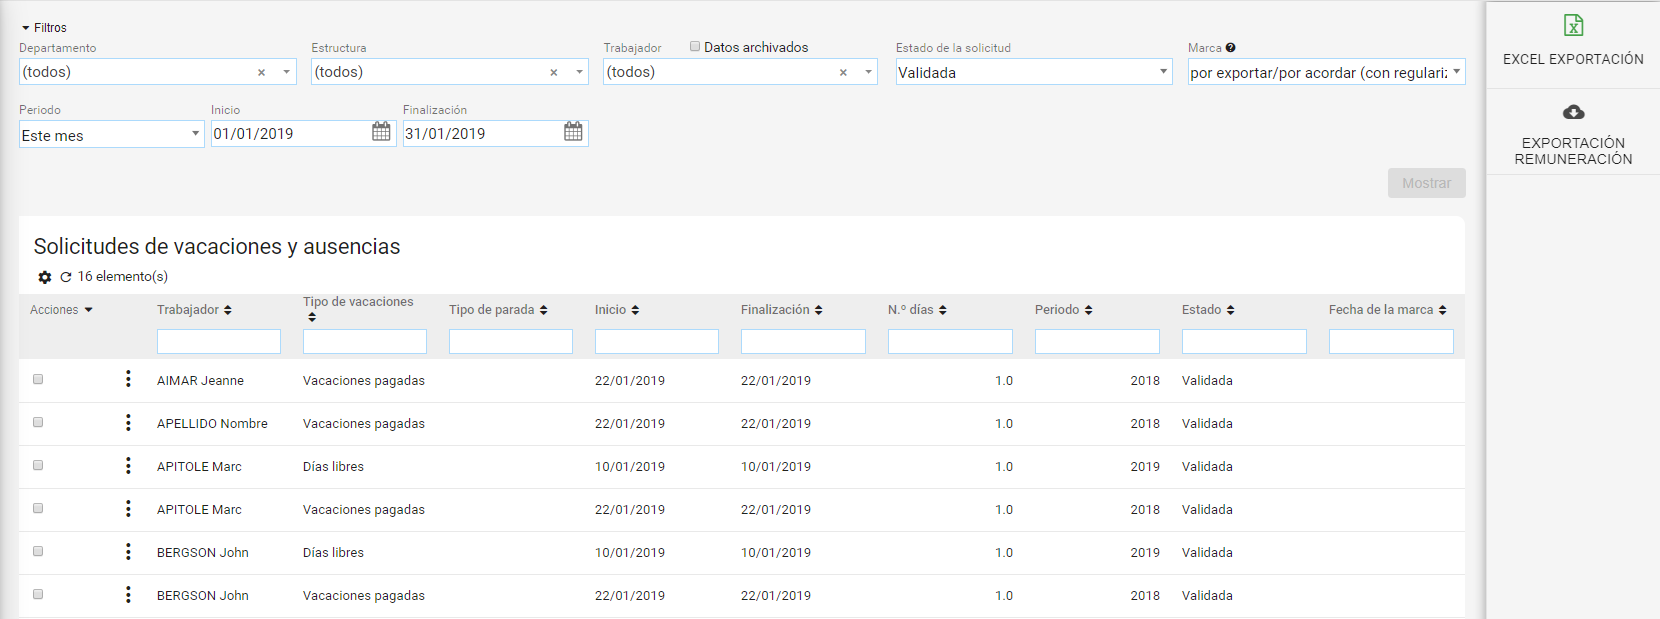This screenshot has height=619, width=1660.
Task: Open the Periodo Este mes dropdown
Action: tap(112, 135)
